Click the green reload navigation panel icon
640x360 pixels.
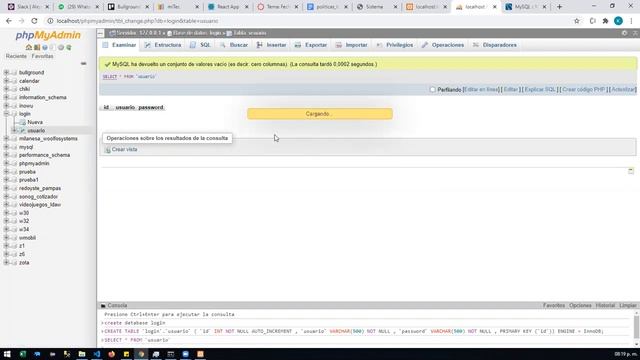pos(69,47)
